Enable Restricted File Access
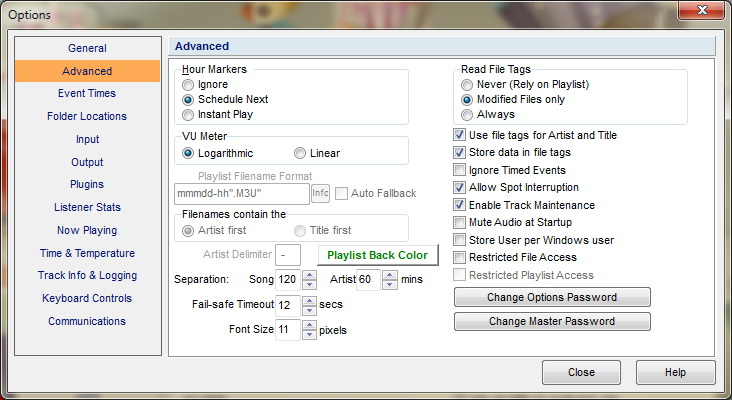Image resolution: width=732 pixels, height=400 pixels. 459,257
